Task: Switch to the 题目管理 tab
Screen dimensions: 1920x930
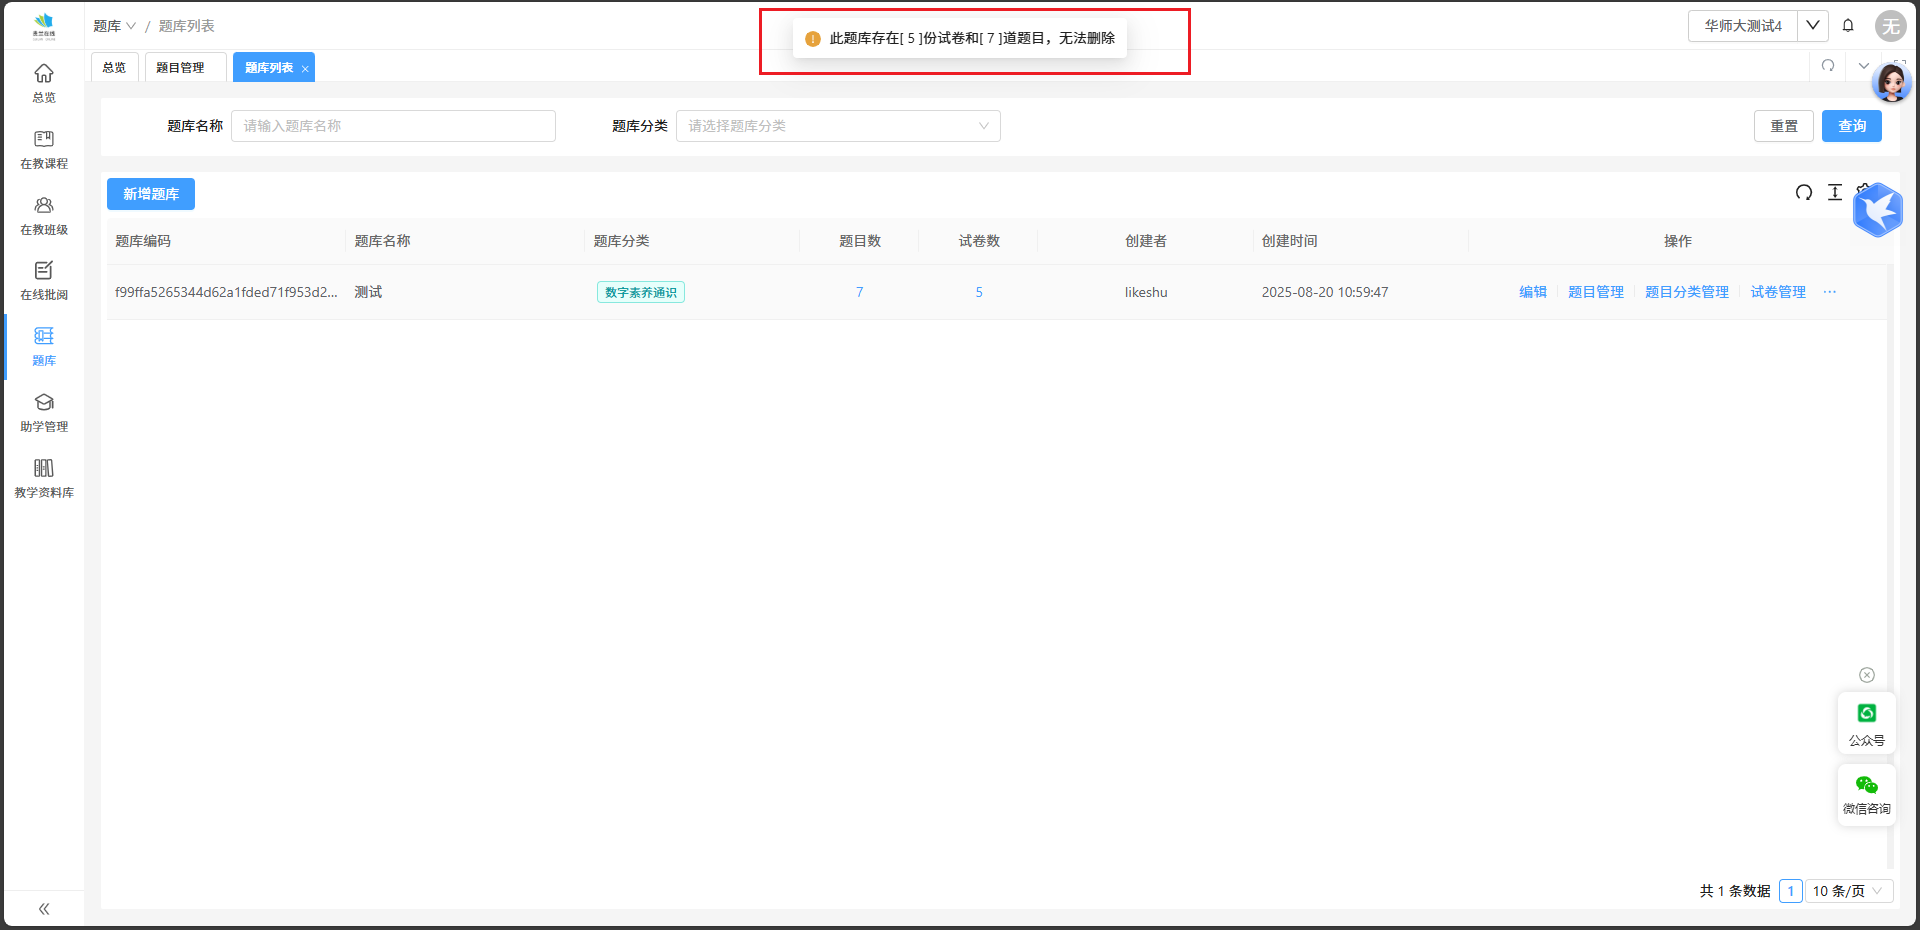Action: coord(180,68)
